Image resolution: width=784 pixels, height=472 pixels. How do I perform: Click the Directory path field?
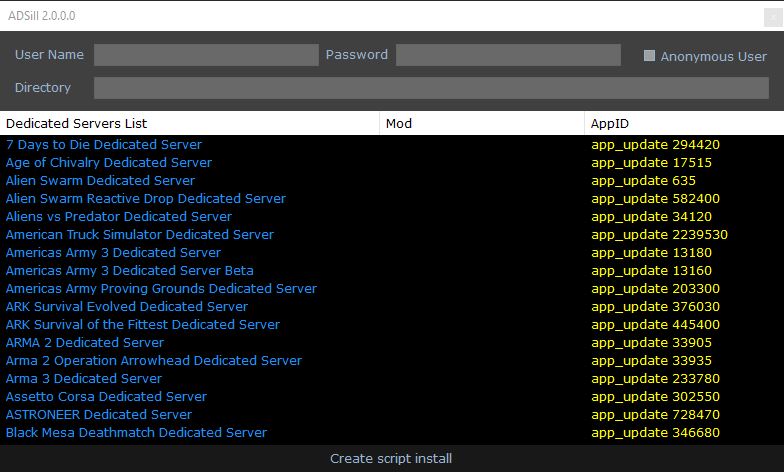(431, 88)
